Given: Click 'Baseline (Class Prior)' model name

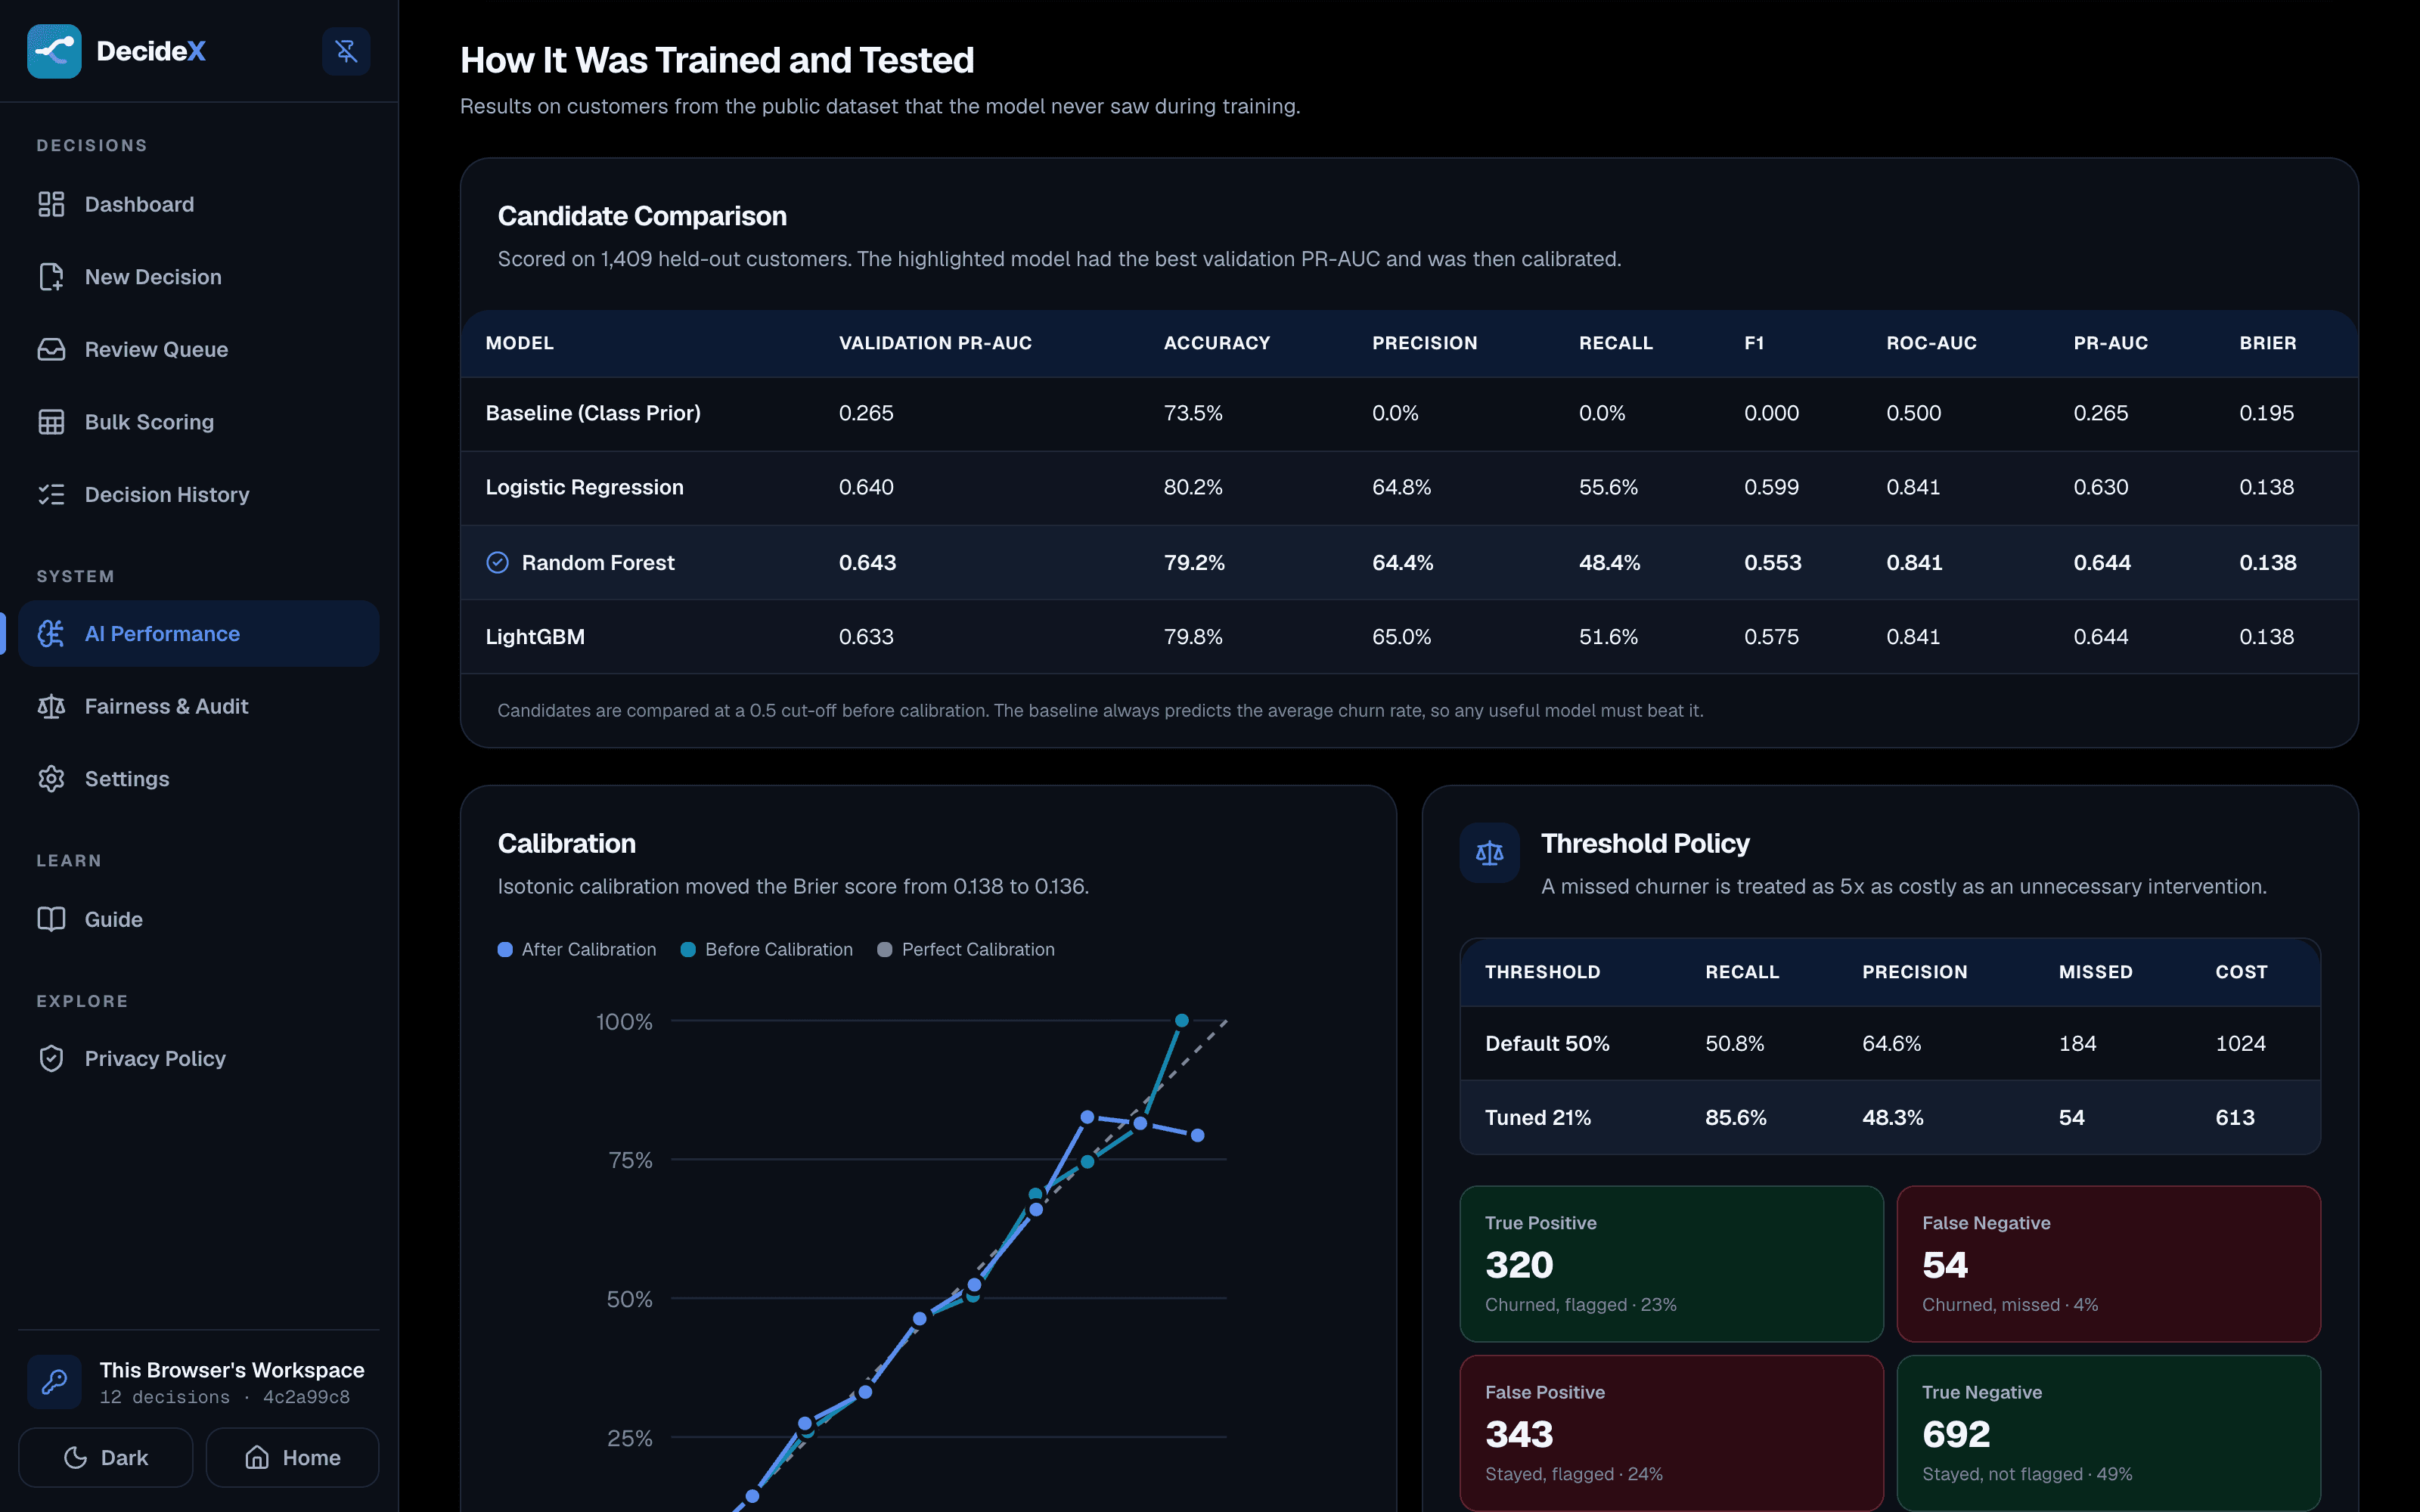Looking at the screenshot, I should [593, 413].
